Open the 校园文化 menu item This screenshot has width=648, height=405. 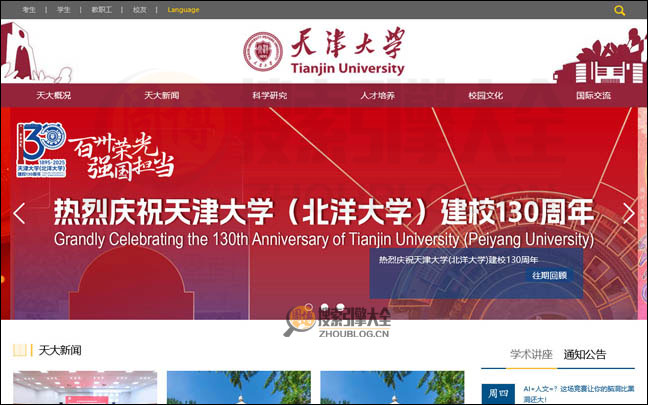click(x=485, y=96)
